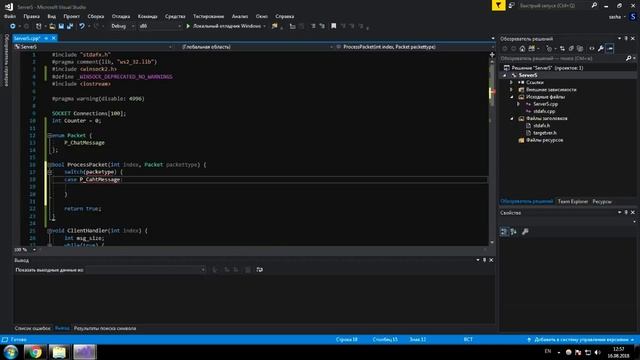Viewport: 640px width, 360px height.
Task: Click the Property Pages wrench in Properties
Action: pyautogui.click(x=525, y=232)
